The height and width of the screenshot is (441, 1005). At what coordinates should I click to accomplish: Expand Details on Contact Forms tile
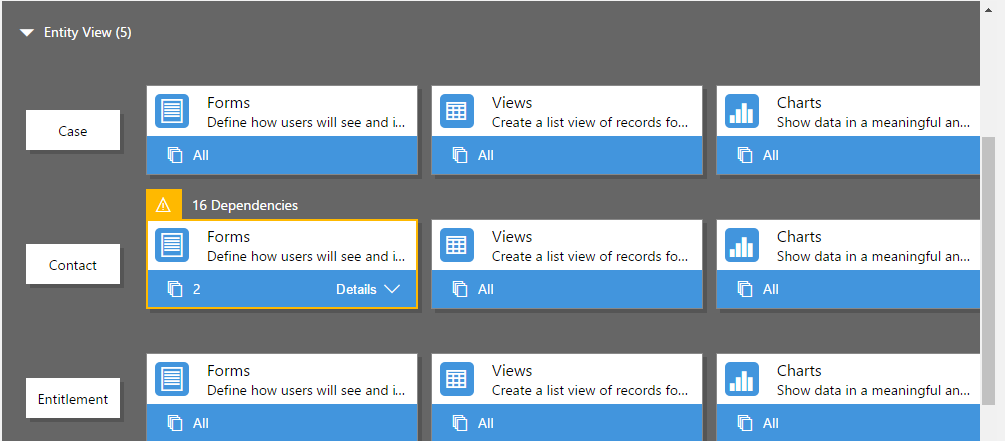point(368,289)
